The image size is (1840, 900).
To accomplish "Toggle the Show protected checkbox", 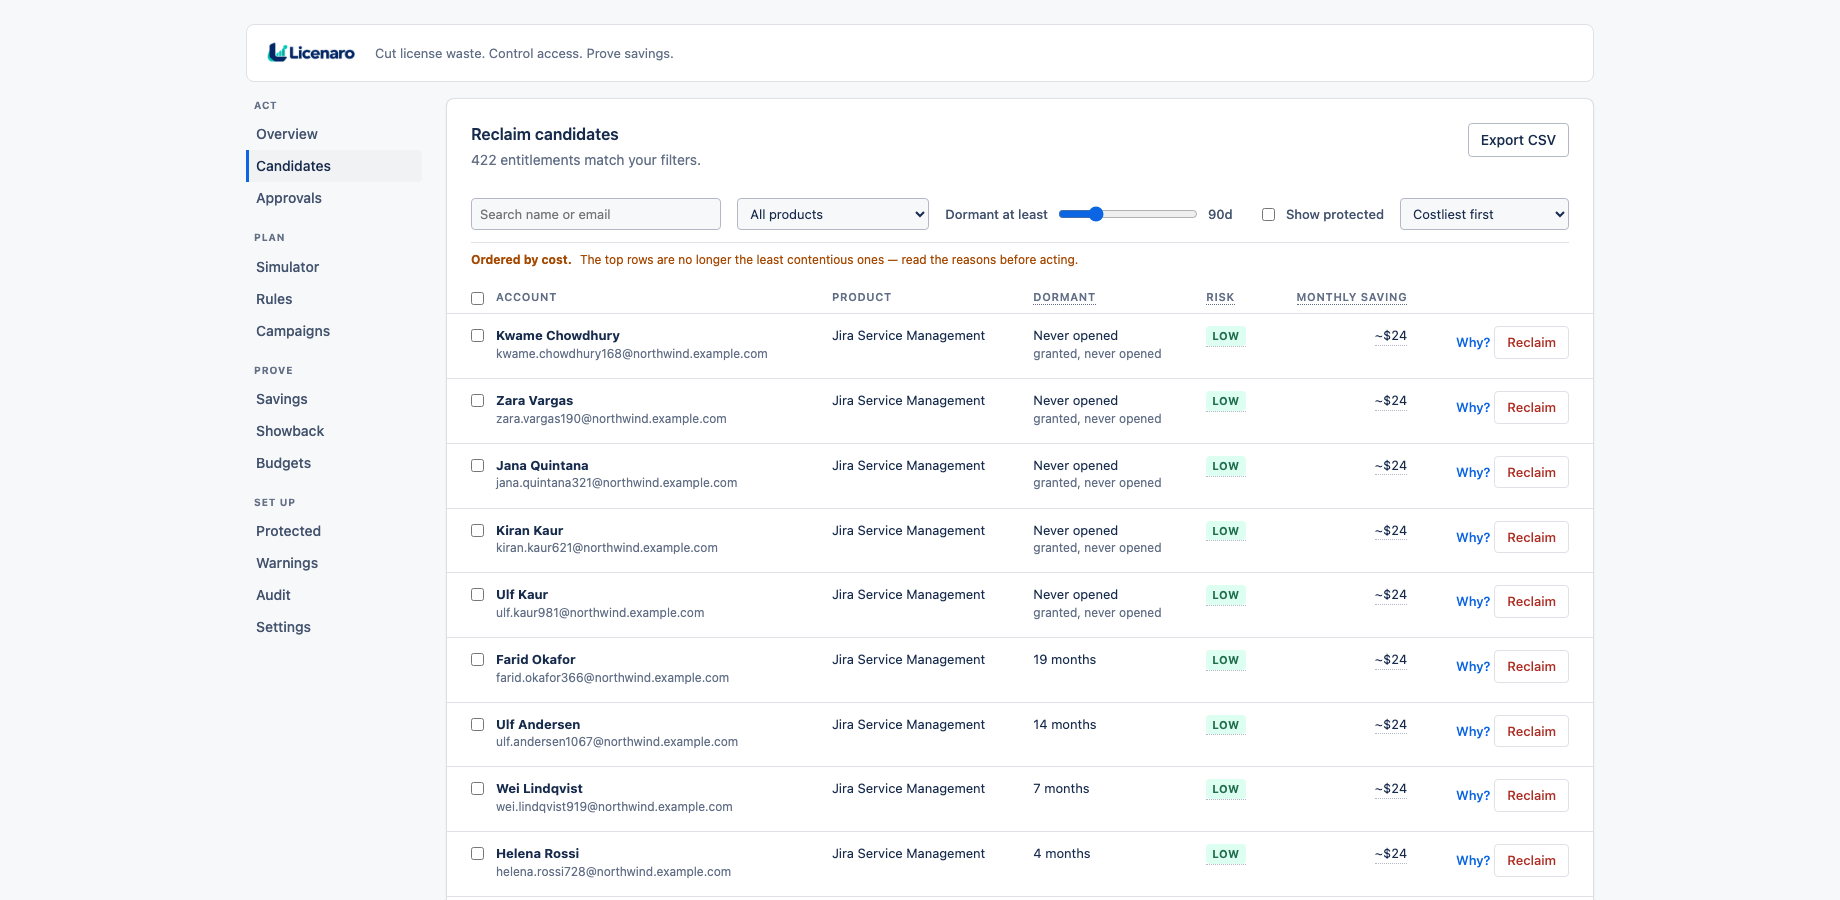I will (x=1268, y=214).
